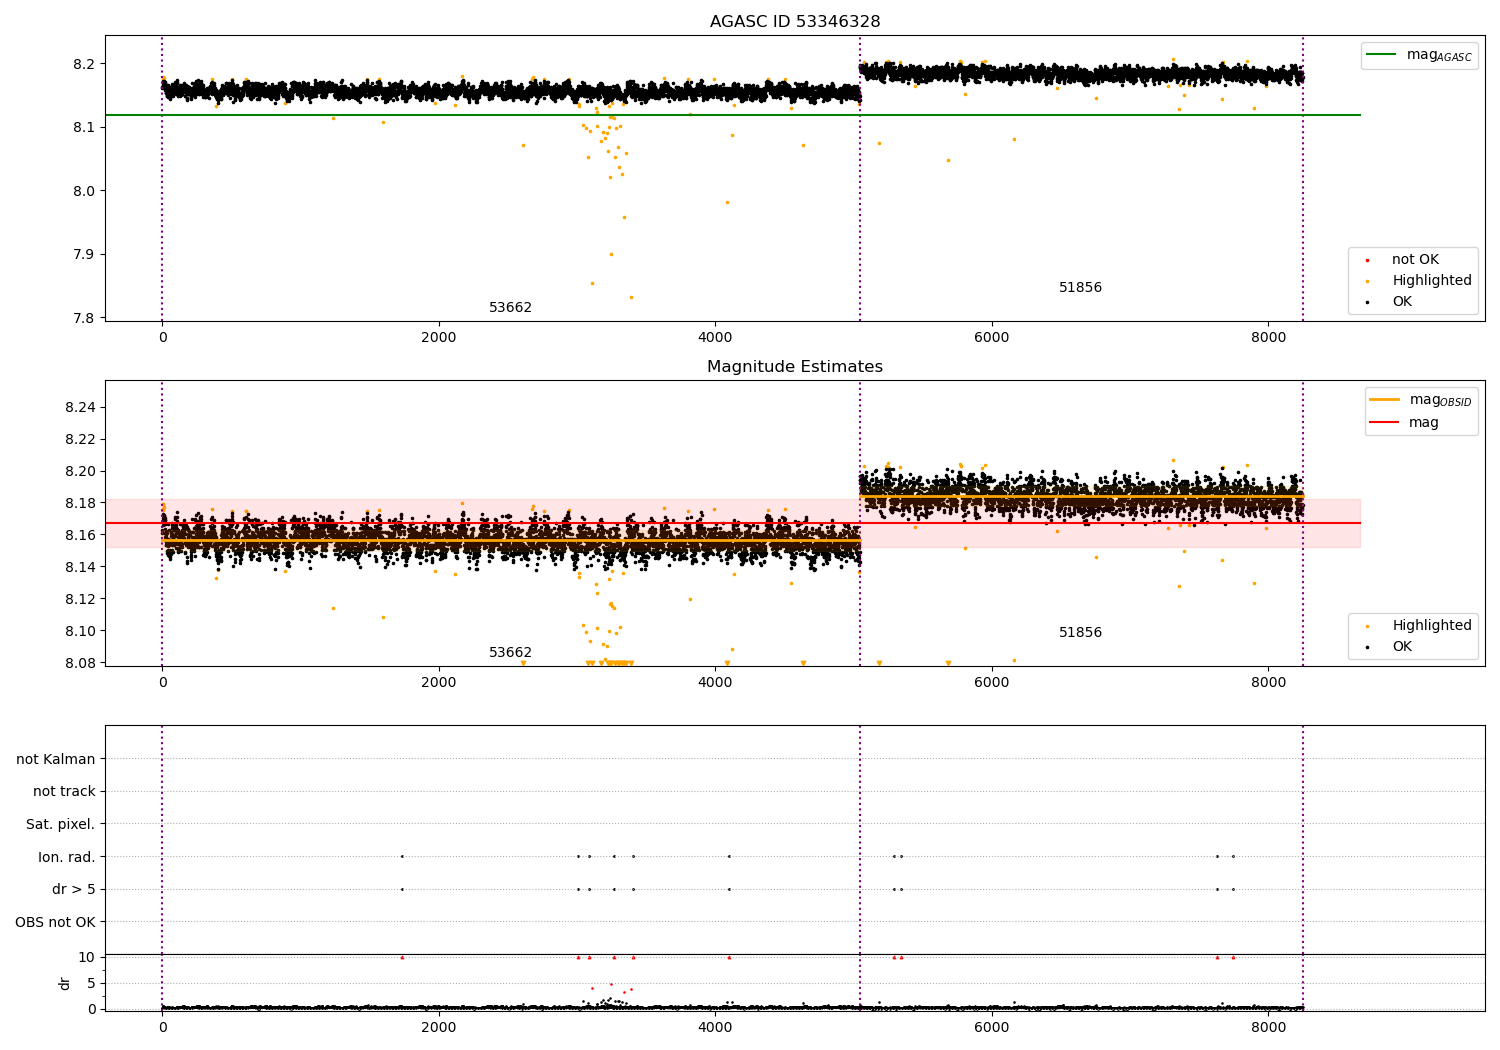Click the 2000 x-axis tick under the top plot
The image size is (1500, 1050).
point(439,338)
